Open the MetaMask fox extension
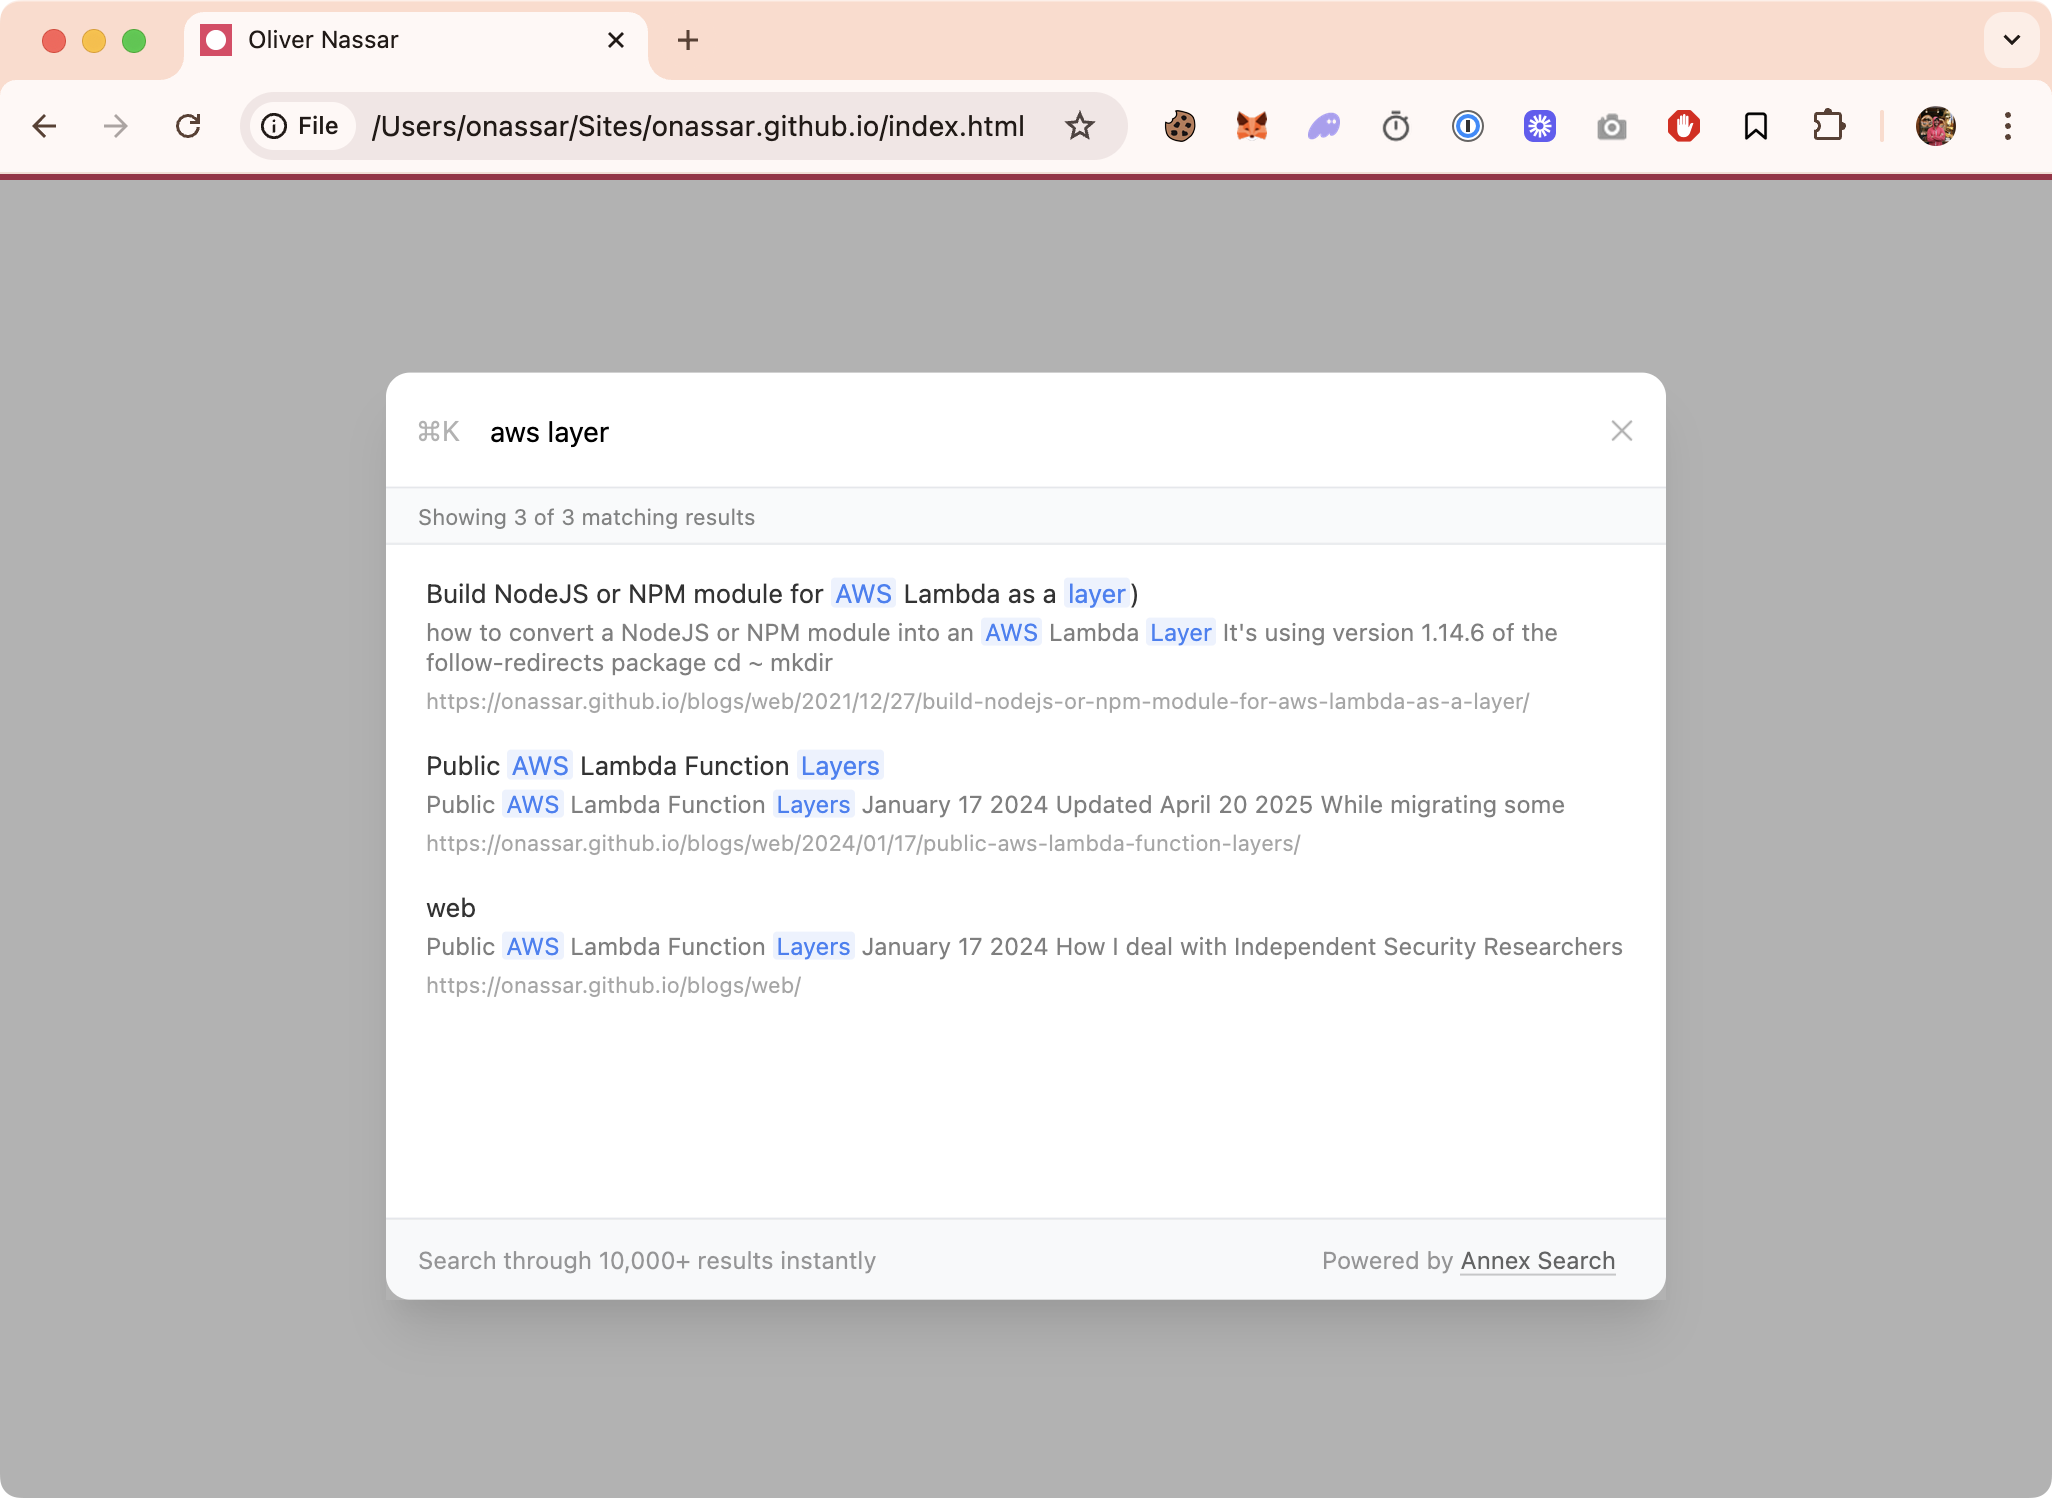 point(1252,126)
